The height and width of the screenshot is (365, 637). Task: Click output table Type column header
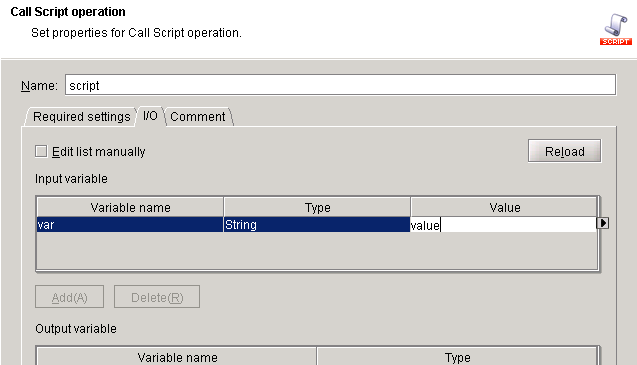tap(457, 356)
